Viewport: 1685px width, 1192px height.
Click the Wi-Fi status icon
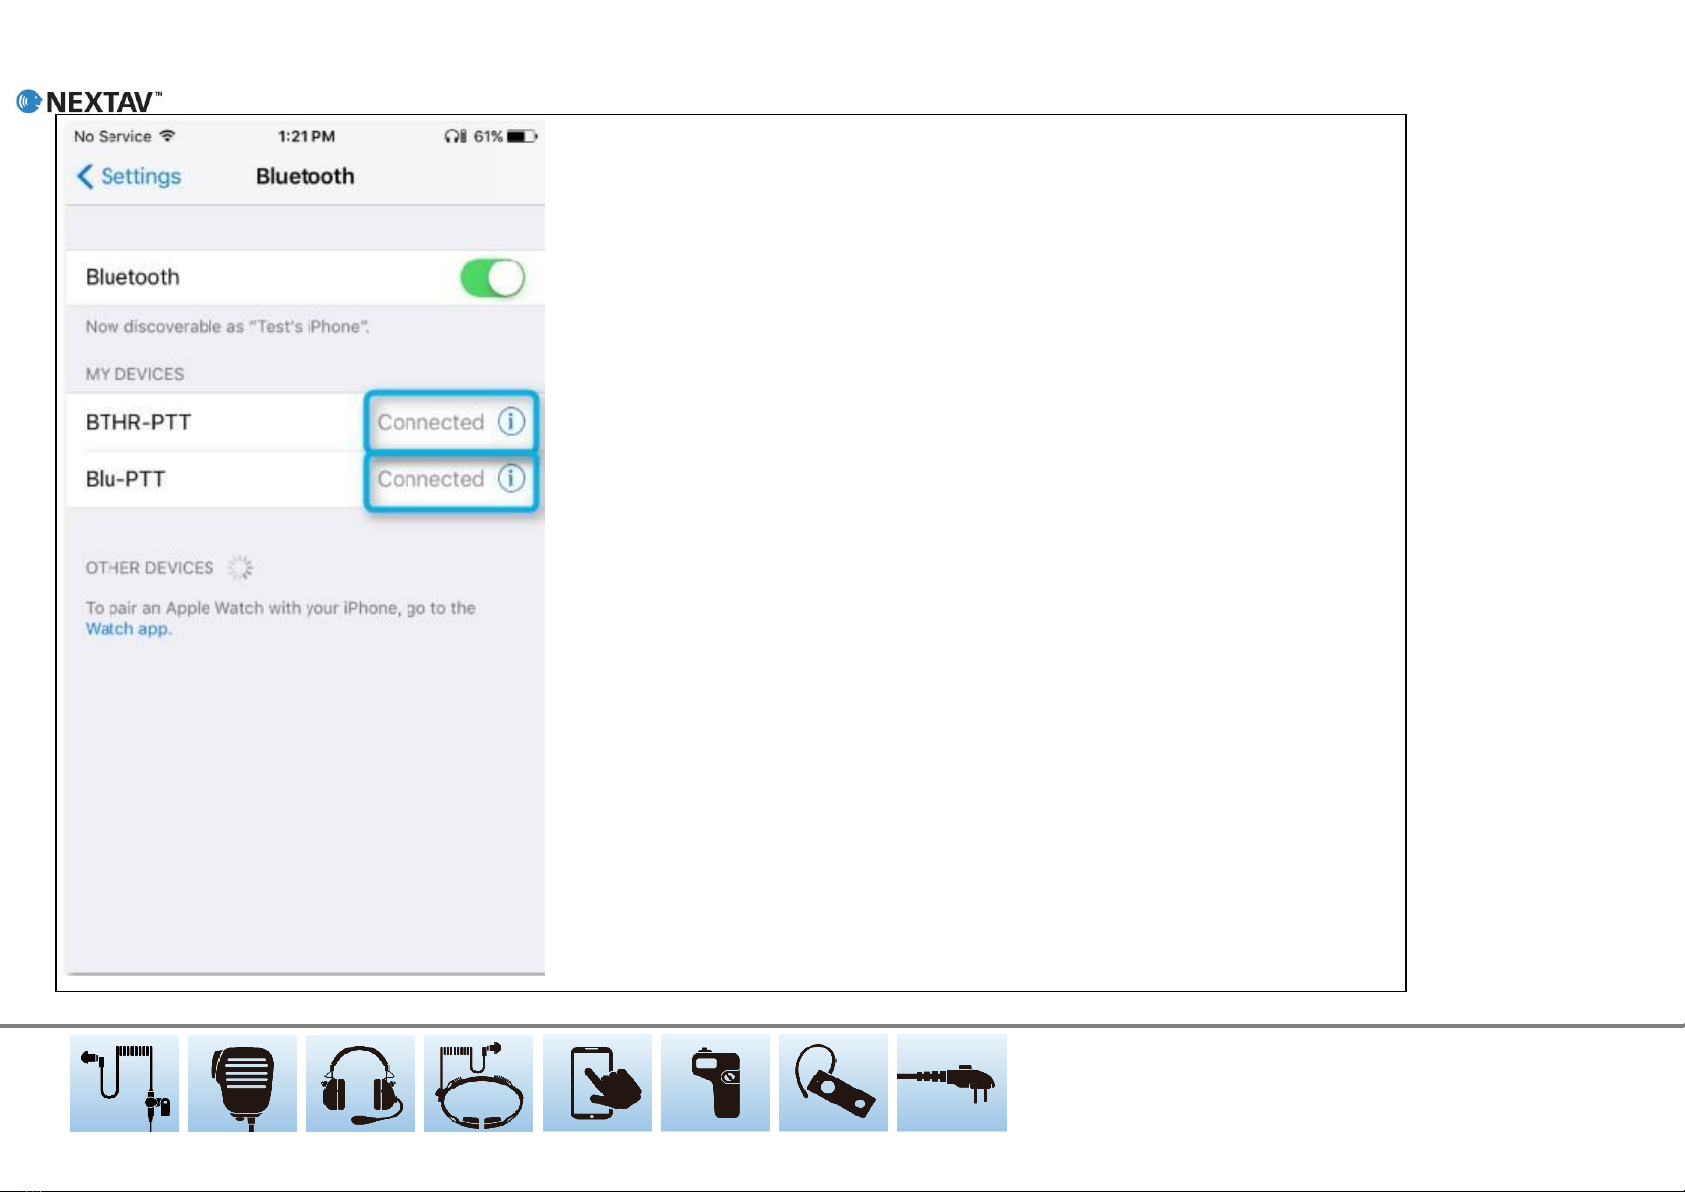coord(167,136)
